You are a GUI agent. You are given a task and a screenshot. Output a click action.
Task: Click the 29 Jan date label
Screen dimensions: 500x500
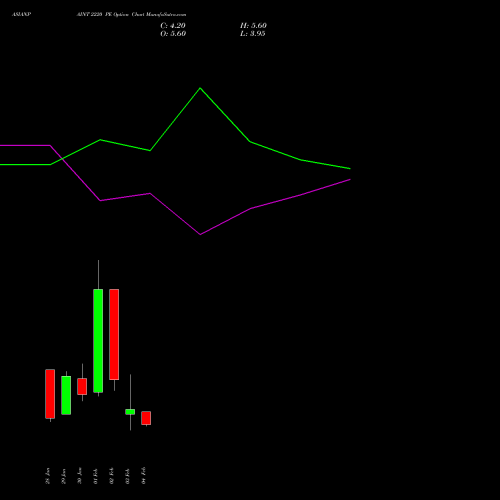[64, 476]
